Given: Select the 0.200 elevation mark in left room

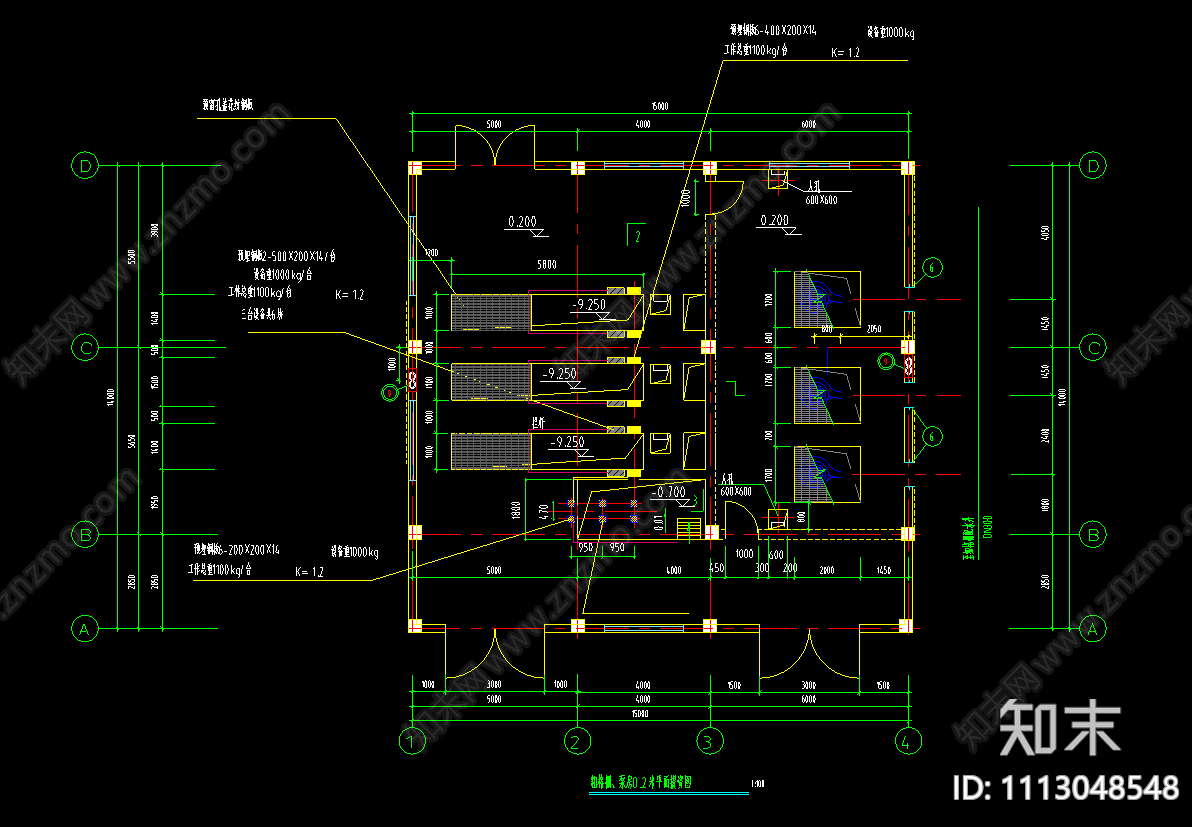Looking at the screenshot, I should coord(522,221).
